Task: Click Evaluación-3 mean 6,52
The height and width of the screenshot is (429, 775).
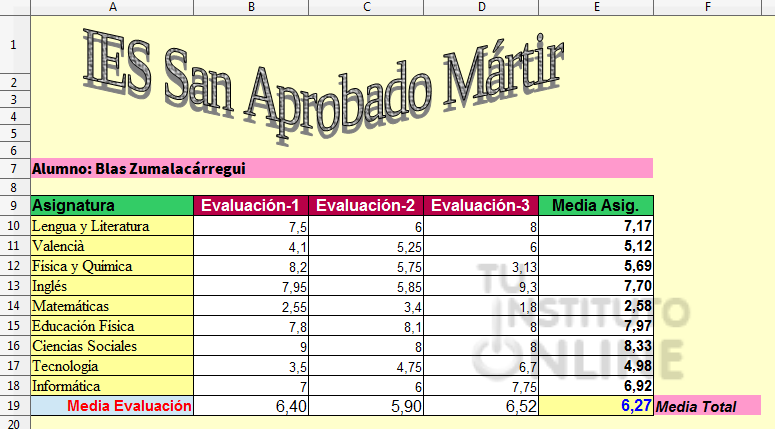Action: 481,405
